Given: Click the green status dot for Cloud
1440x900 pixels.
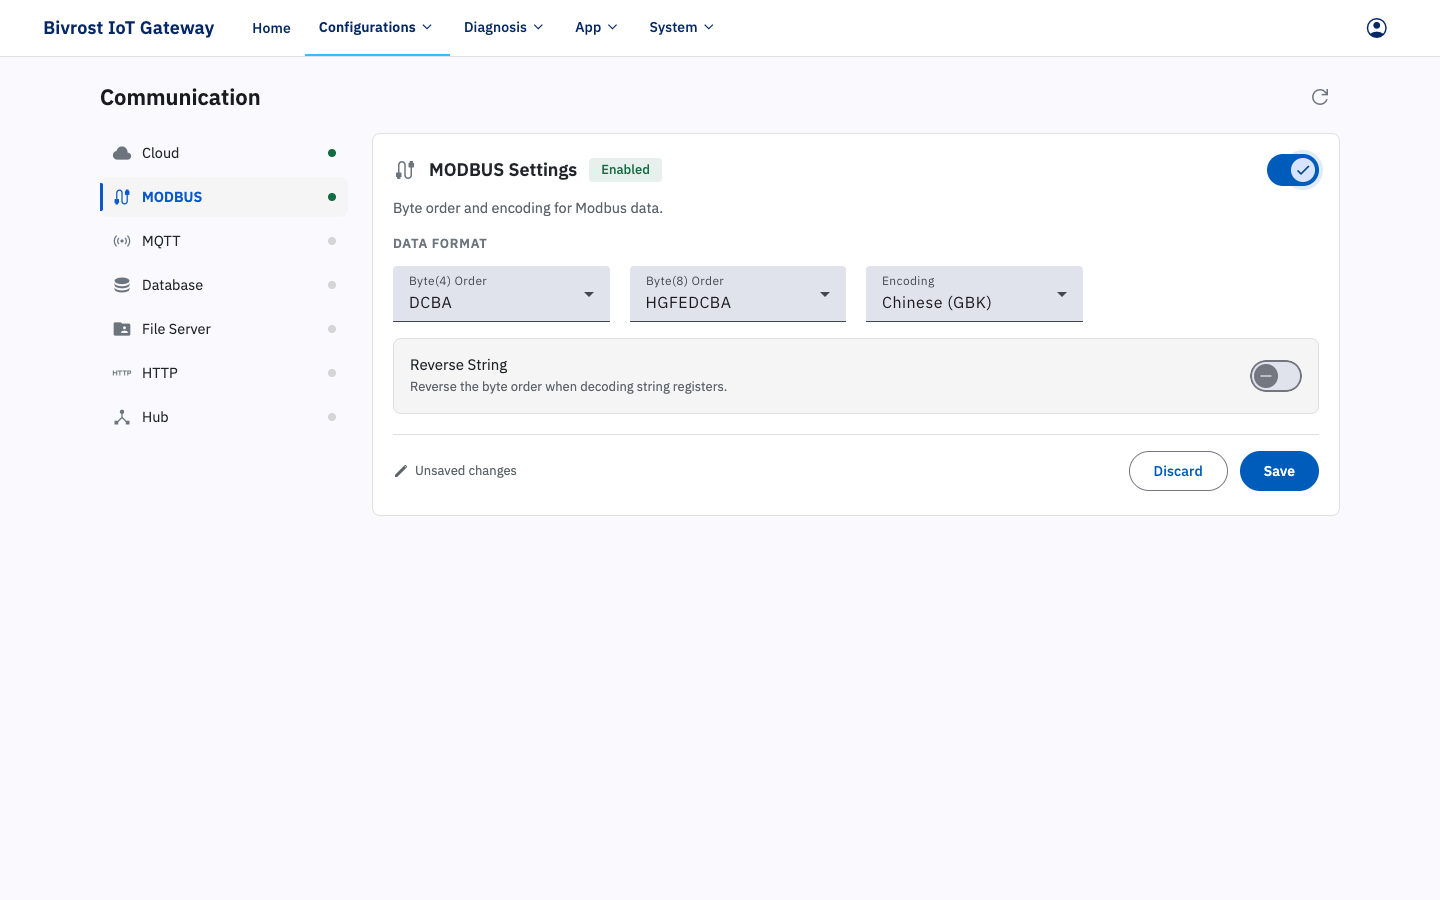Looking at the screenshot, I should click(x=332, y=153).
